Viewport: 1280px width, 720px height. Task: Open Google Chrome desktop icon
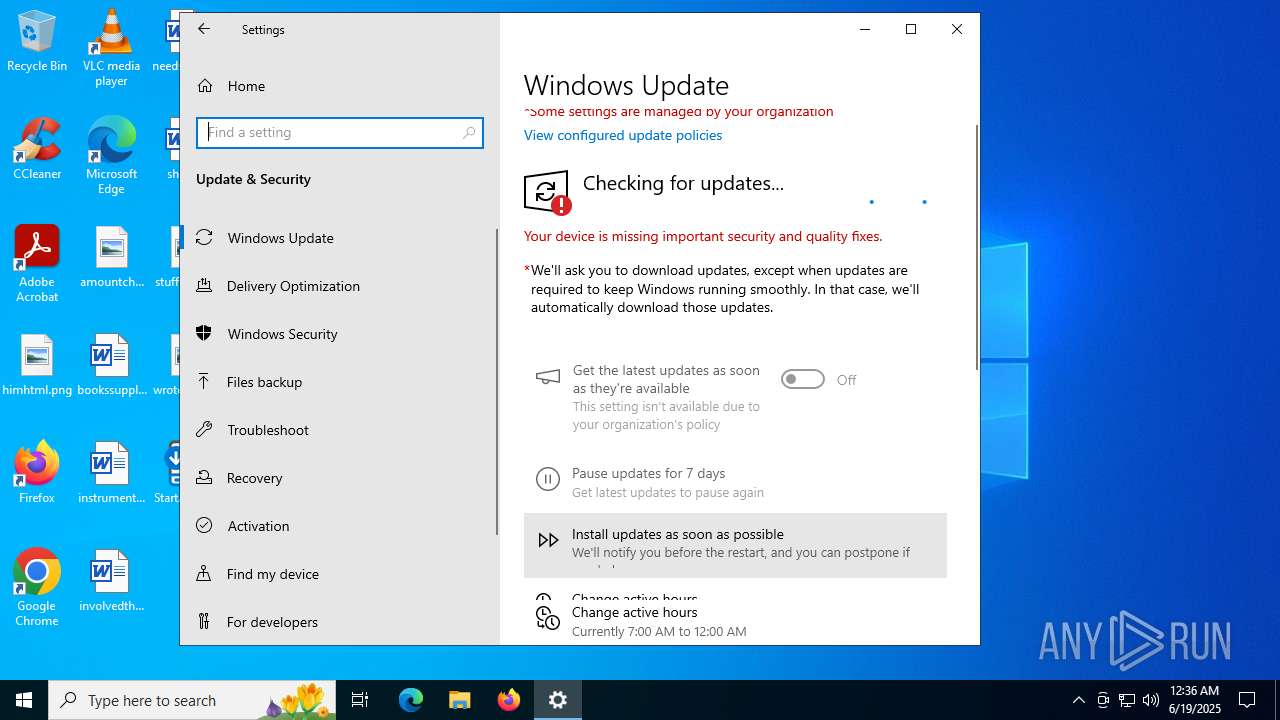37,588
